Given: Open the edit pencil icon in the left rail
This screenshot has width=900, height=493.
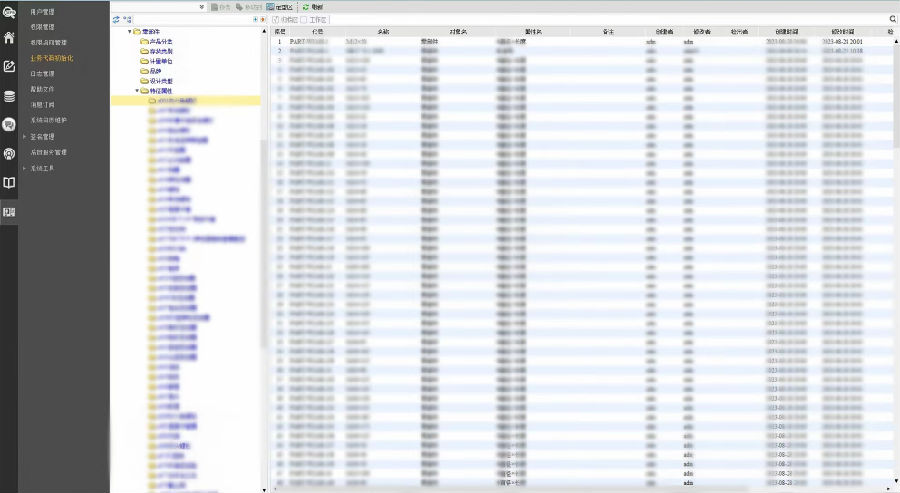Looking at the screenshot, I should coord(9,67).
